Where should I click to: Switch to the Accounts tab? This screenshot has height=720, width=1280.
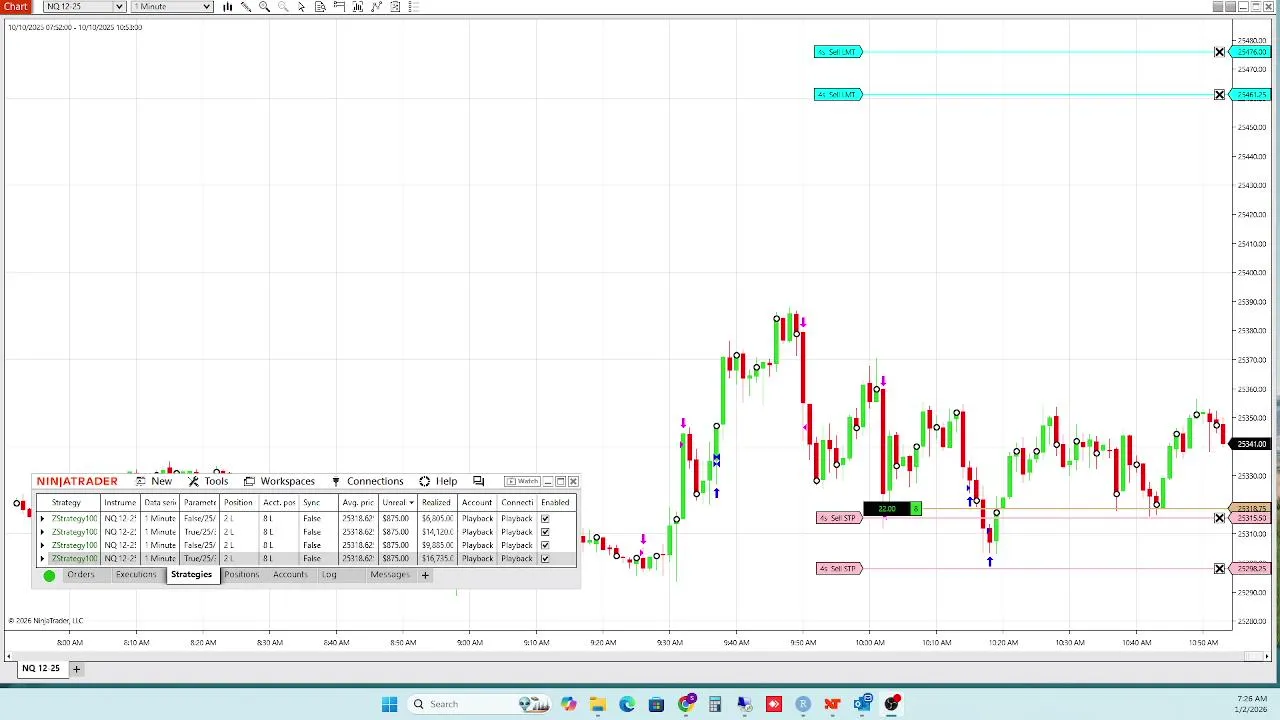coord(290,575)
